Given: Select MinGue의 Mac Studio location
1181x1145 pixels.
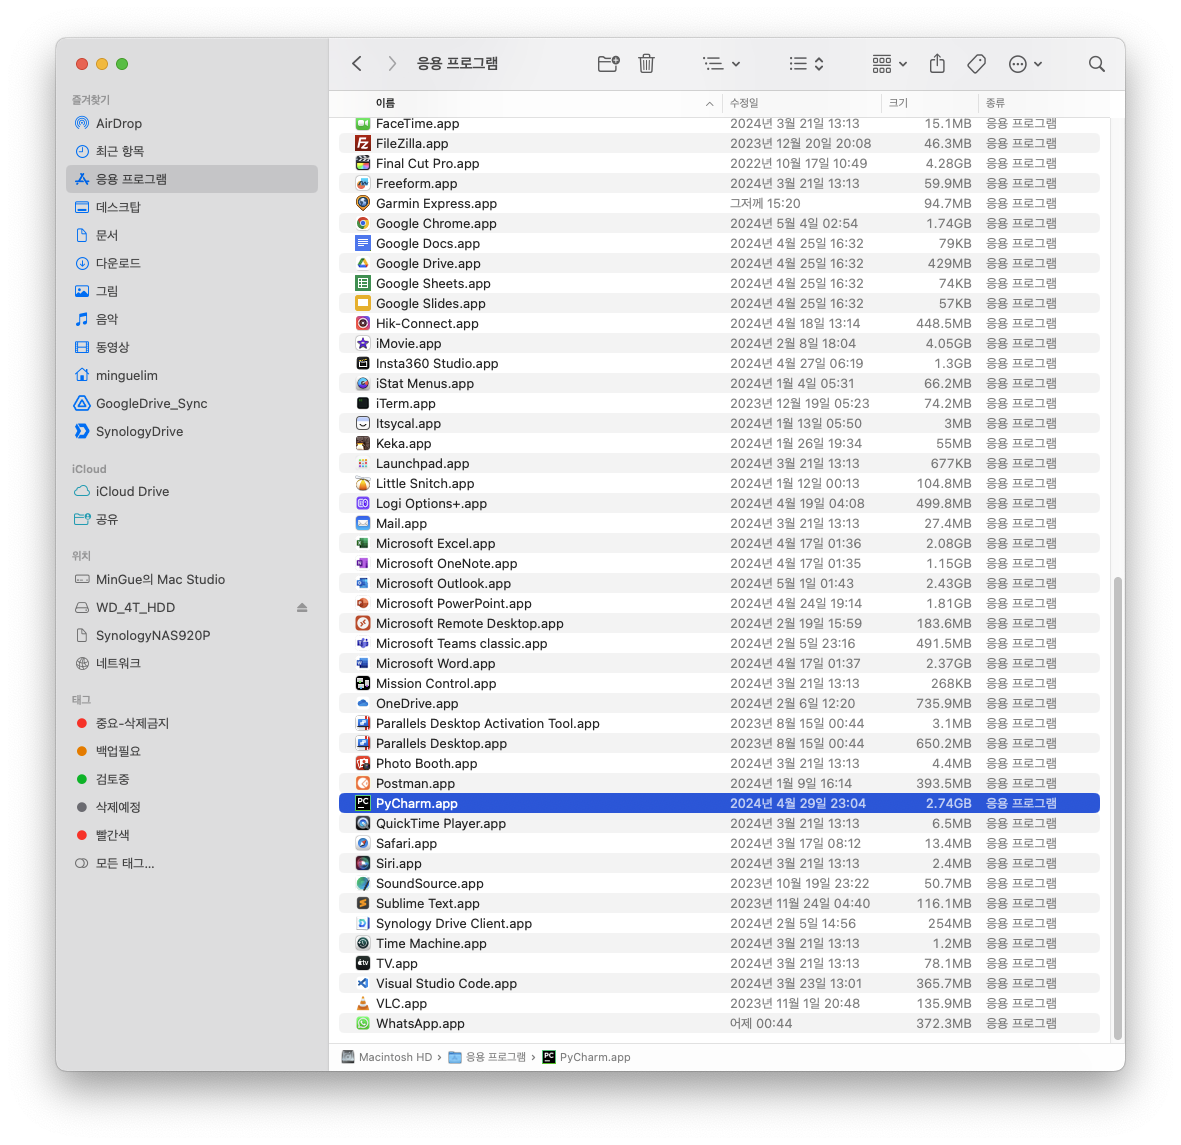Looking at the screenshot, I should tap(192, 579).
